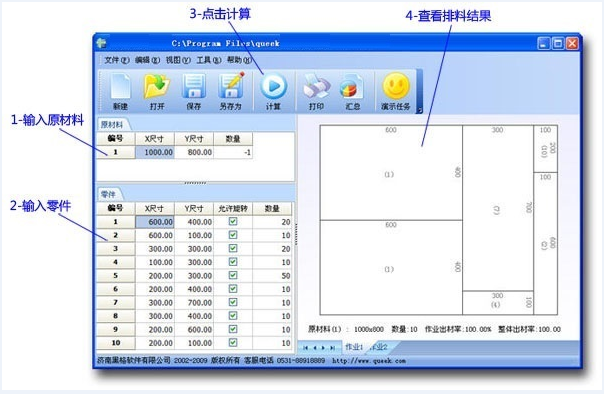The height and width of the screenshot is (394, 604).
Task: Open the 文件 (File) menu
Action: click(x=117, y=60)
